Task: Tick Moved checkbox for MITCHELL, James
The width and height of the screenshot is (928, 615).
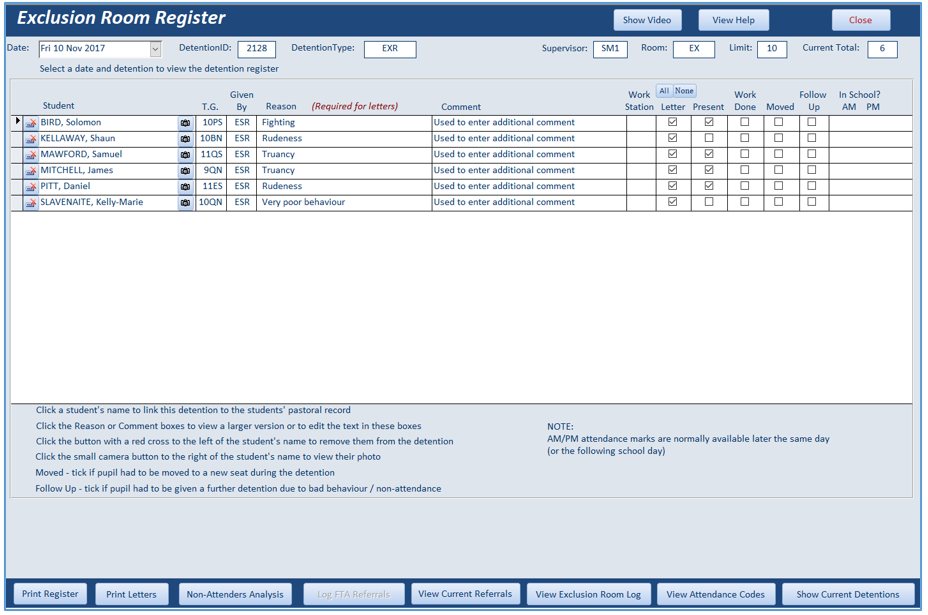Action: coord(778,170)
